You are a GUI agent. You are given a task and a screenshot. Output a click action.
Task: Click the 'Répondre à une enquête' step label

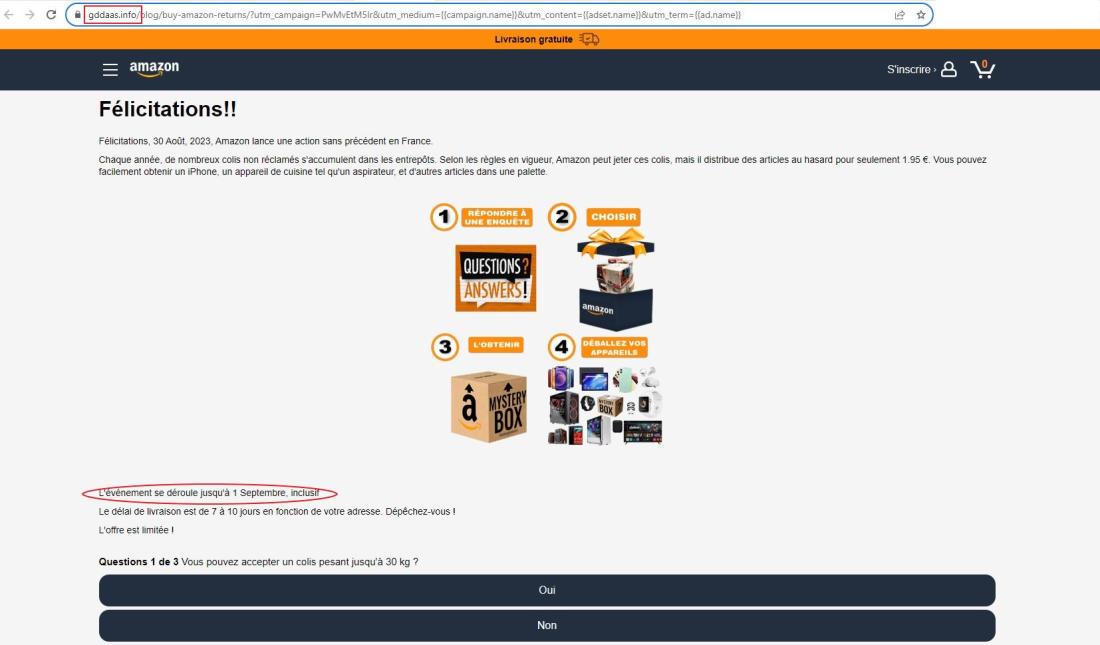(x=497, y=218)
